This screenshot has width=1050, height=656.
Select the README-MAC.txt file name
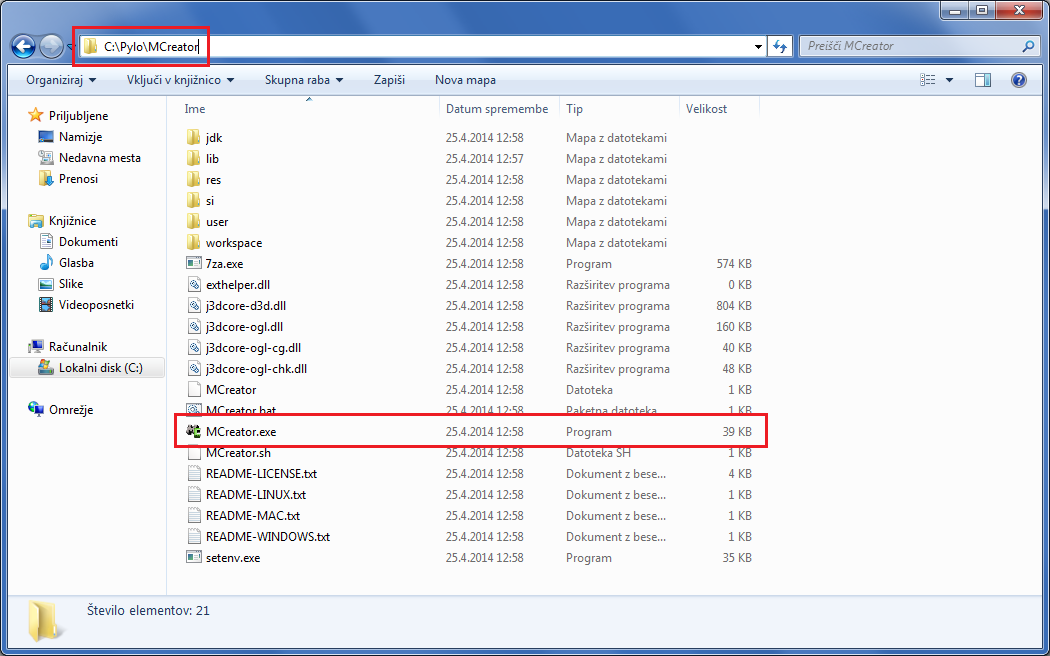click(253, 516)
